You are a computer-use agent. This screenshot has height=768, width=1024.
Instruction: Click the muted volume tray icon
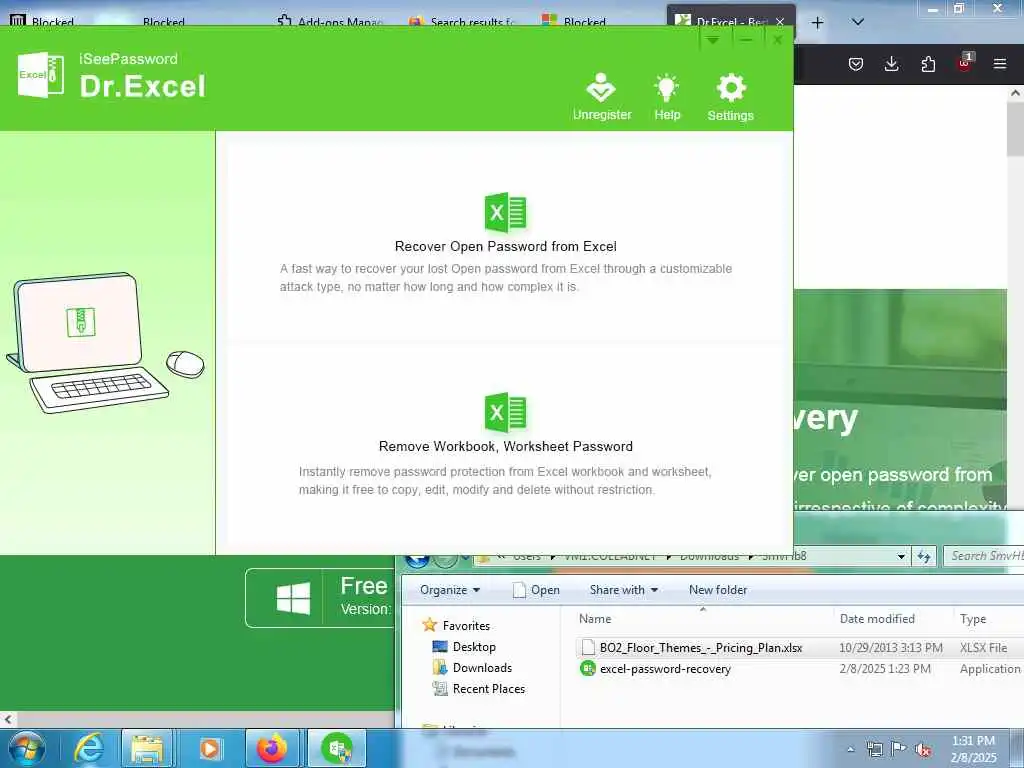[923, 749]
